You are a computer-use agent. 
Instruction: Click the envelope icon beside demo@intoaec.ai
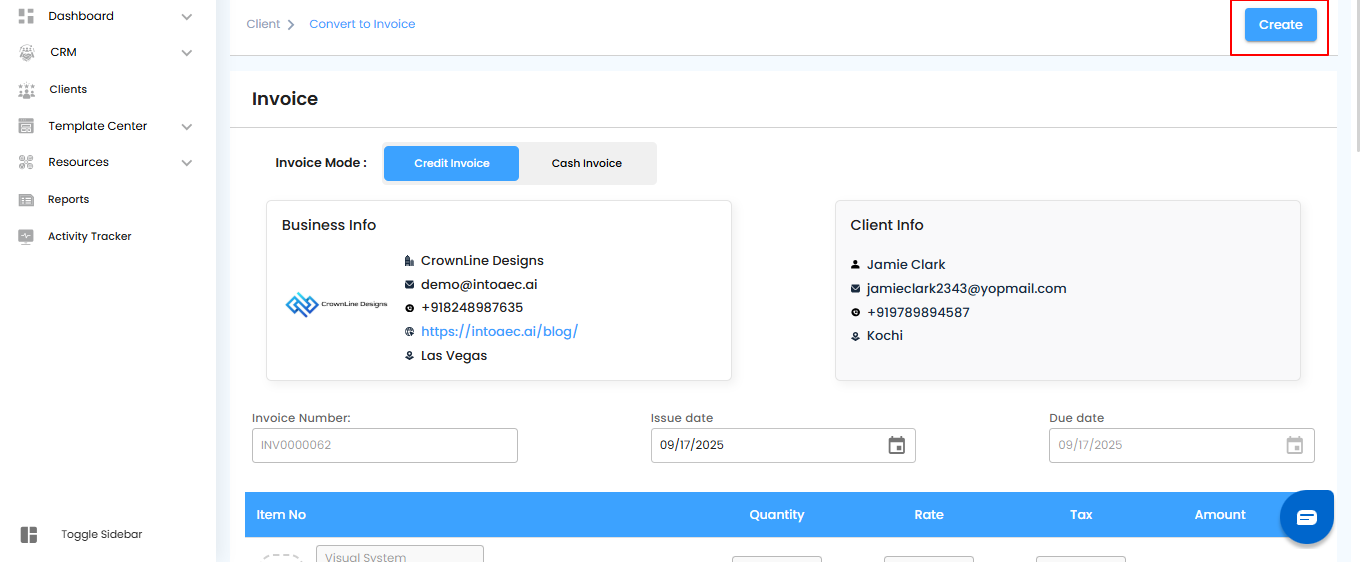pos(409,285)
